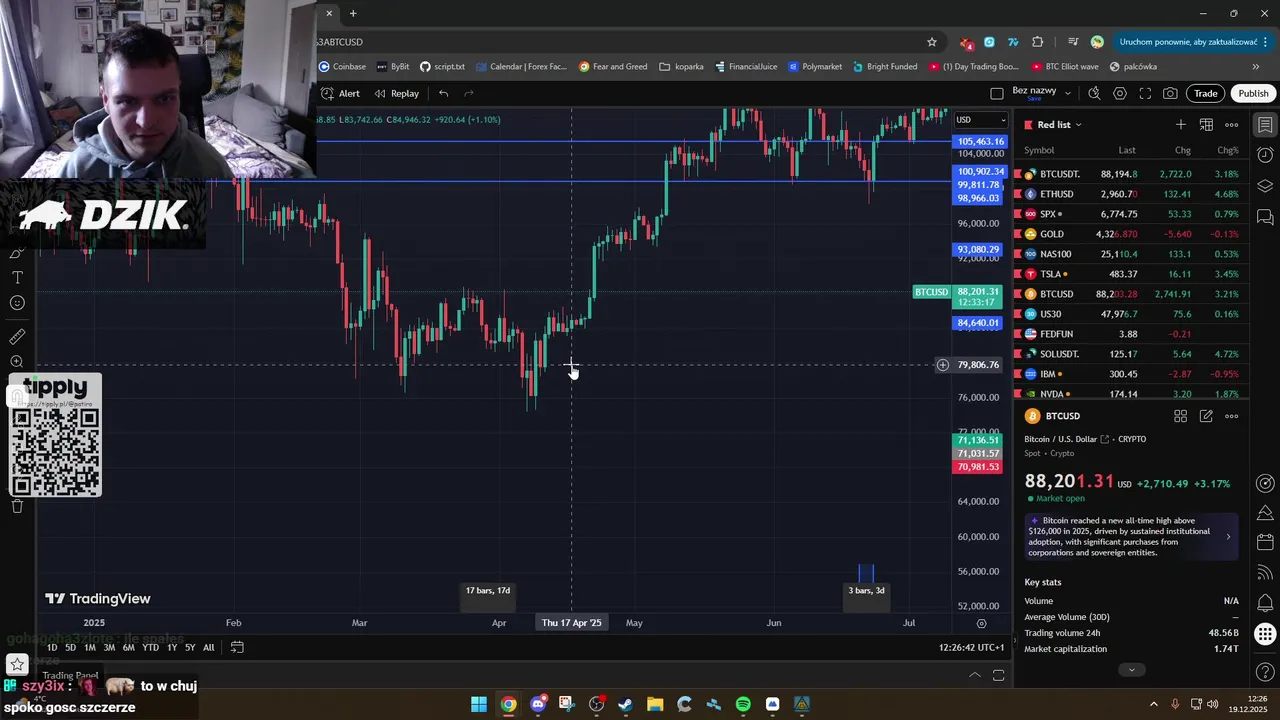
Task: Maximize the bottom panel toggle
Action: [x=998, y=675]
